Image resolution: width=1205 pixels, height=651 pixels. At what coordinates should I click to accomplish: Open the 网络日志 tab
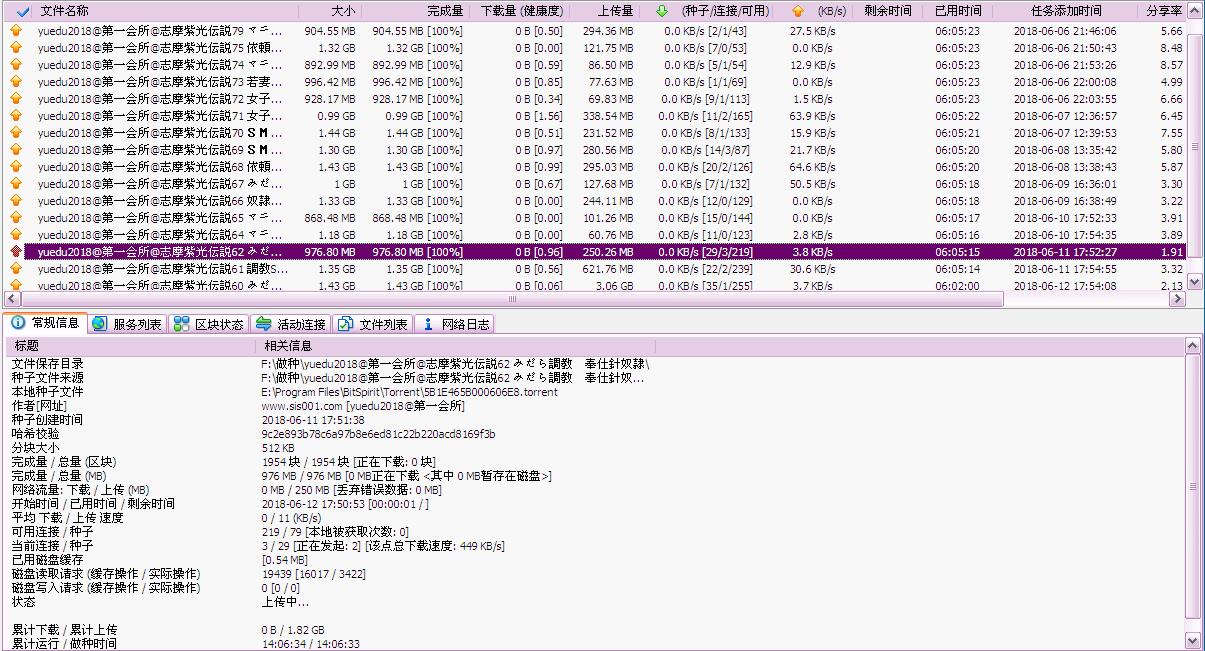click(x=455, y=324)
